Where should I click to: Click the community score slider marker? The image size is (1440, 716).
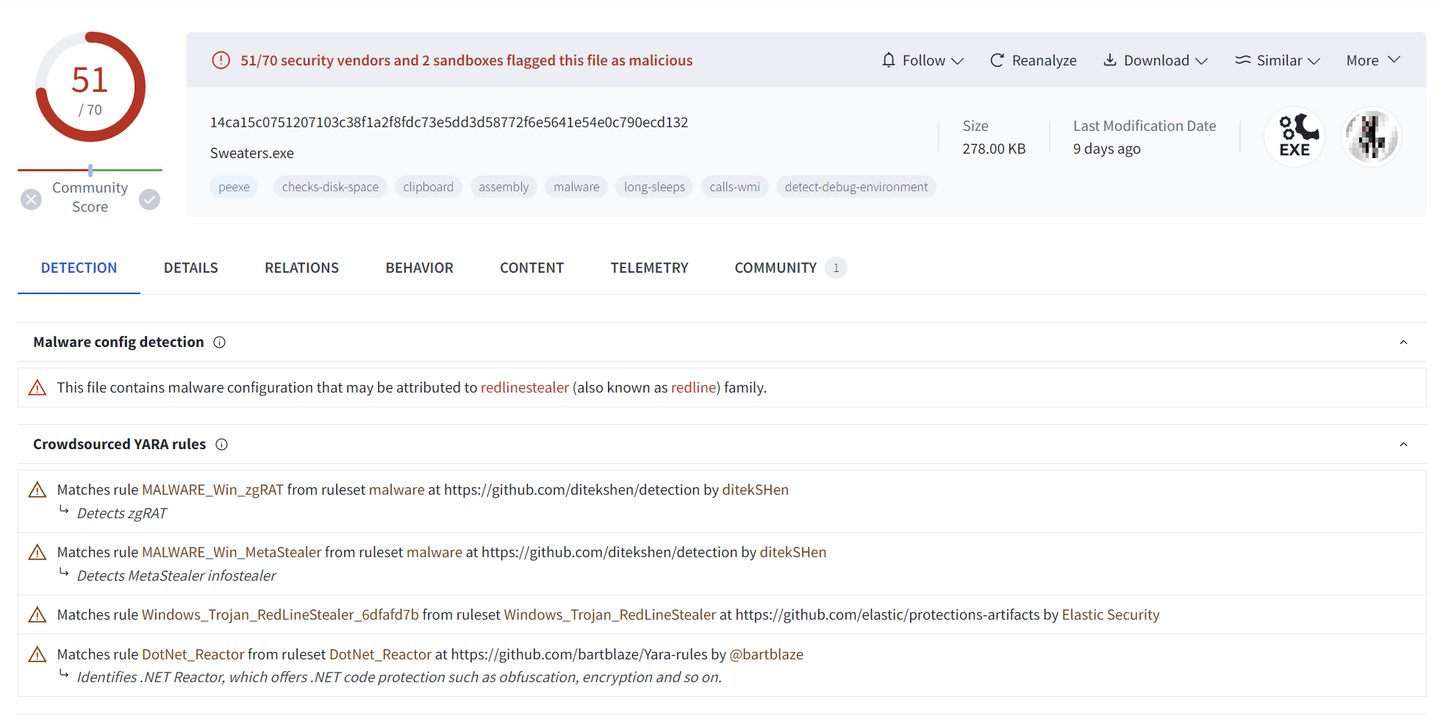tap(91, 170)
